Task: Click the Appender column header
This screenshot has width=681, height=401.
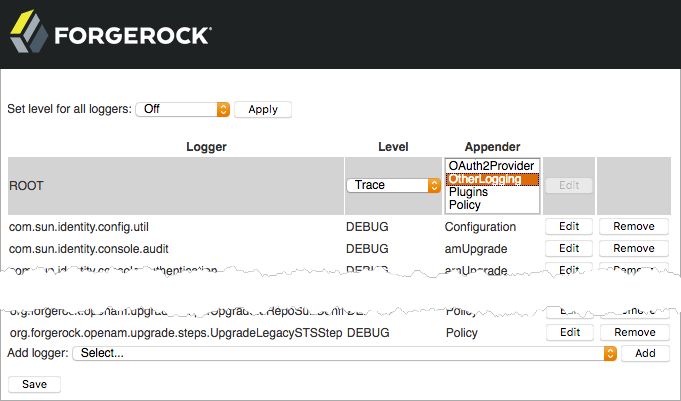Action: [x=492, y=147]
